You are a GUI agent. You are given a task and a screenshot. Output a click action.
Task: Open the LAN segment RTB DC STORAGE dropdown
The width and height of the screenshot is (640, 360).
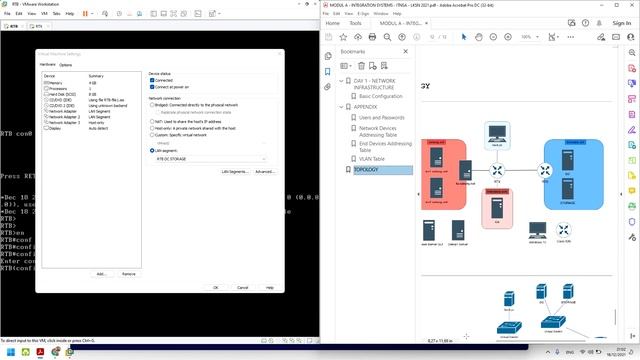pyautogui.click(x=211, y=159)
